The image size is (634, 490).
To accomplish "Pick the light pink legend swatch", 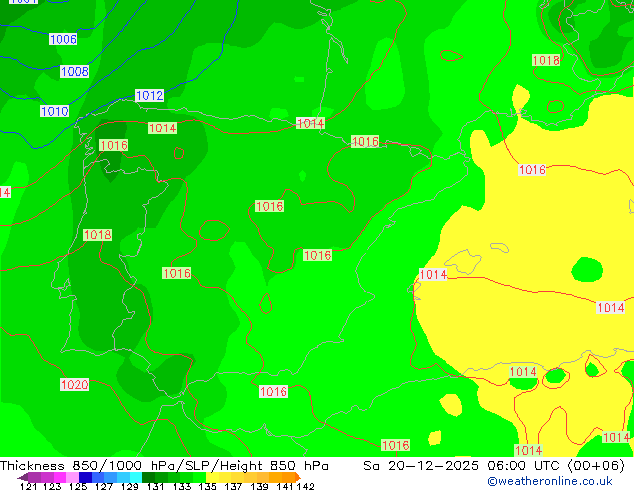I will pos(72,477).
